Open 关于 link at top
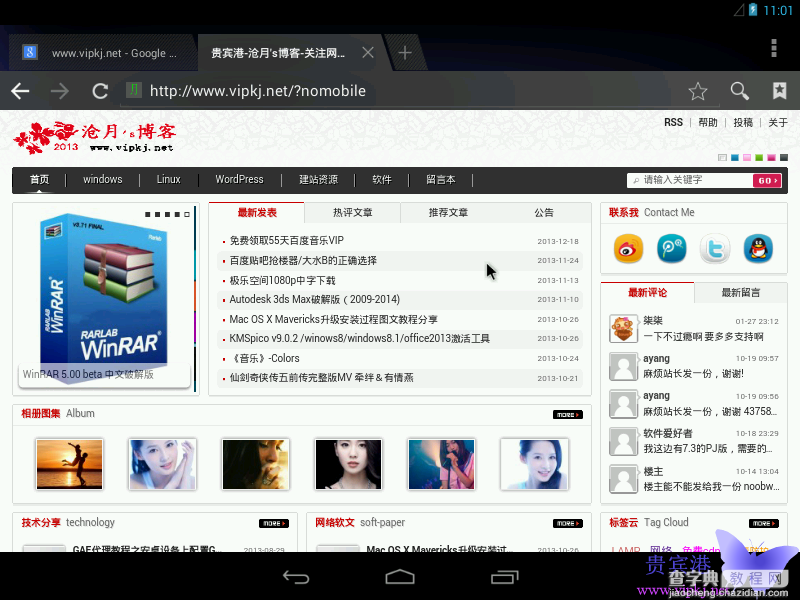 778,122
